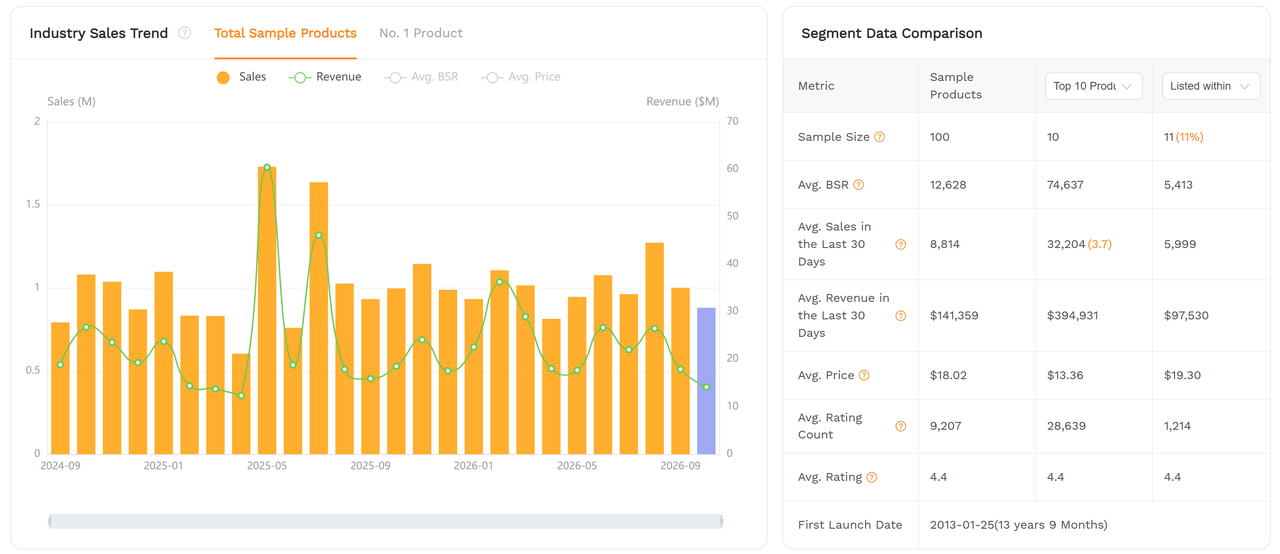Click Segment Data Comparison heading
This screenshot has height=554, width=1280.
point(892,33)
